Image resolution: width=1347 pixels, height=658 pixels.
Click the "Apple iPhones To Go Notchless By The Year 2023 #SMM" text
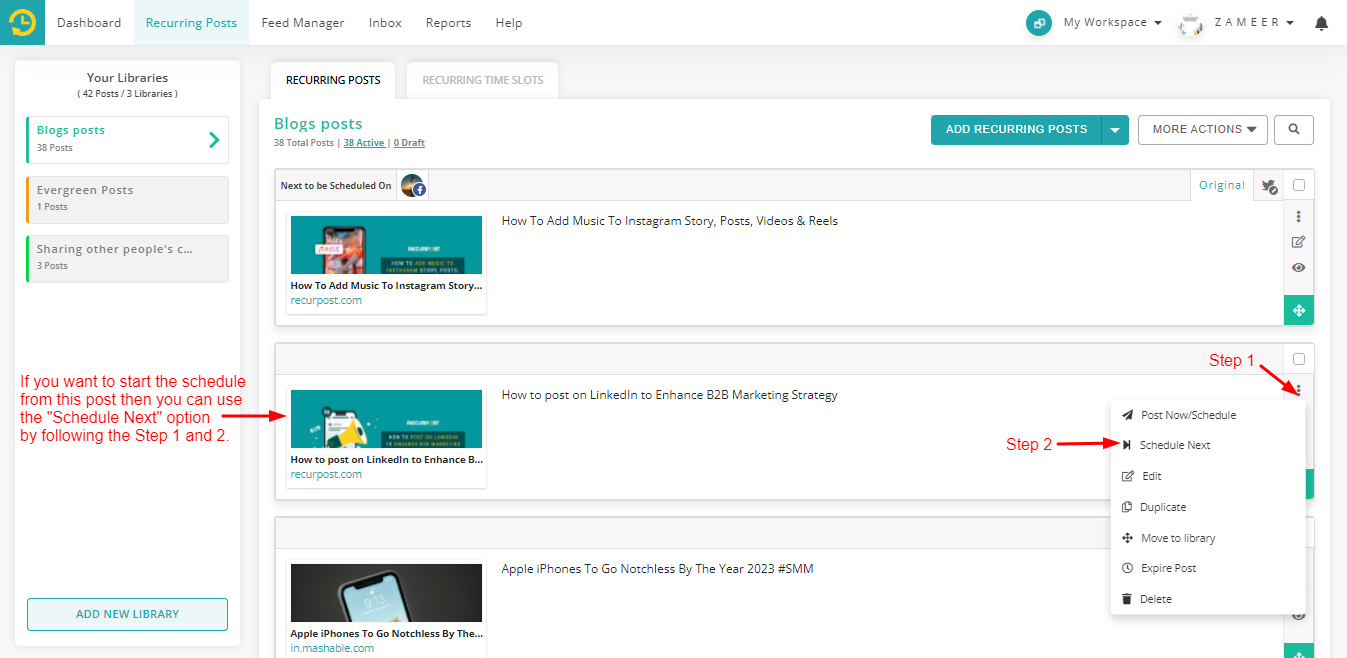657,569
